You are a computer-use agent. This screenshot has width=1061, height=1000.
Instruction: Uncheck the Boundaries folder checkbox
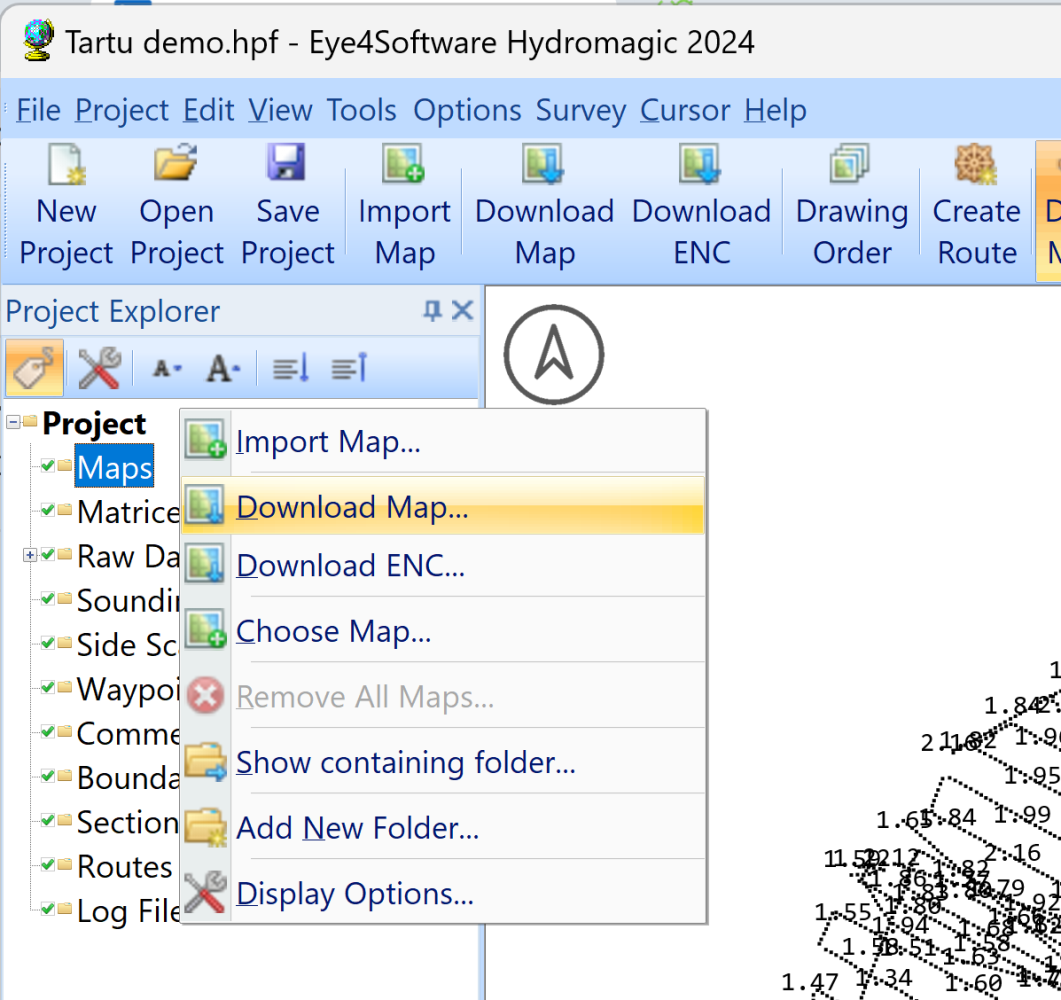click(x=47, y=776)
